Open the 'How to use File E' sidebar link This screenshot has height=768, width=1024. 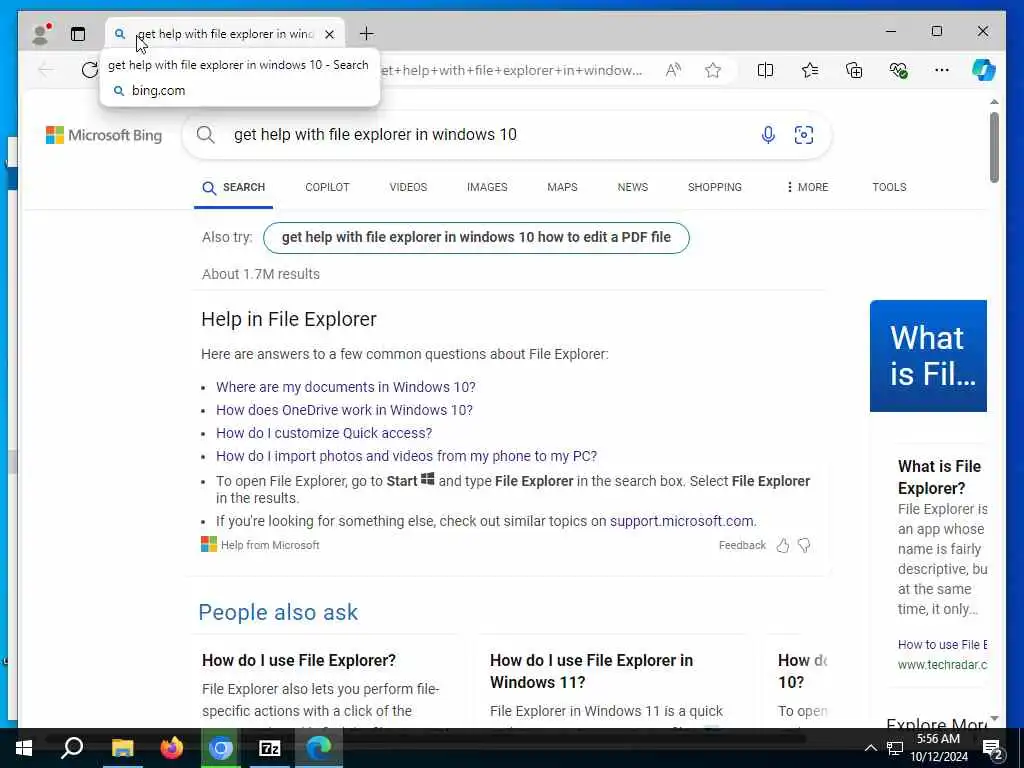[942, 645]
